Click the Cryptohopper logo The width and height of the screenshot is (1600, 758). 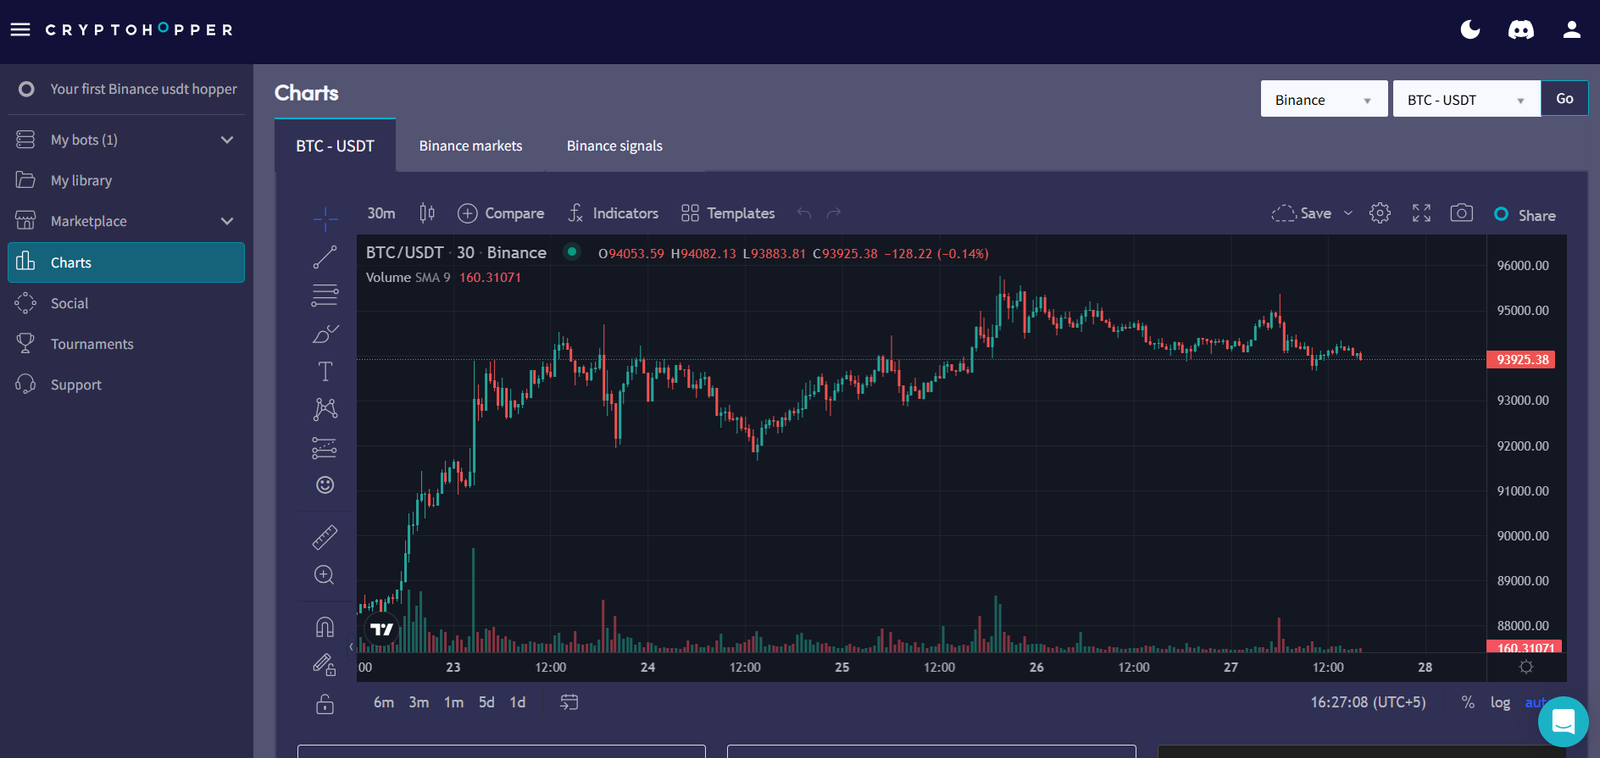click(x=139, y=30)
